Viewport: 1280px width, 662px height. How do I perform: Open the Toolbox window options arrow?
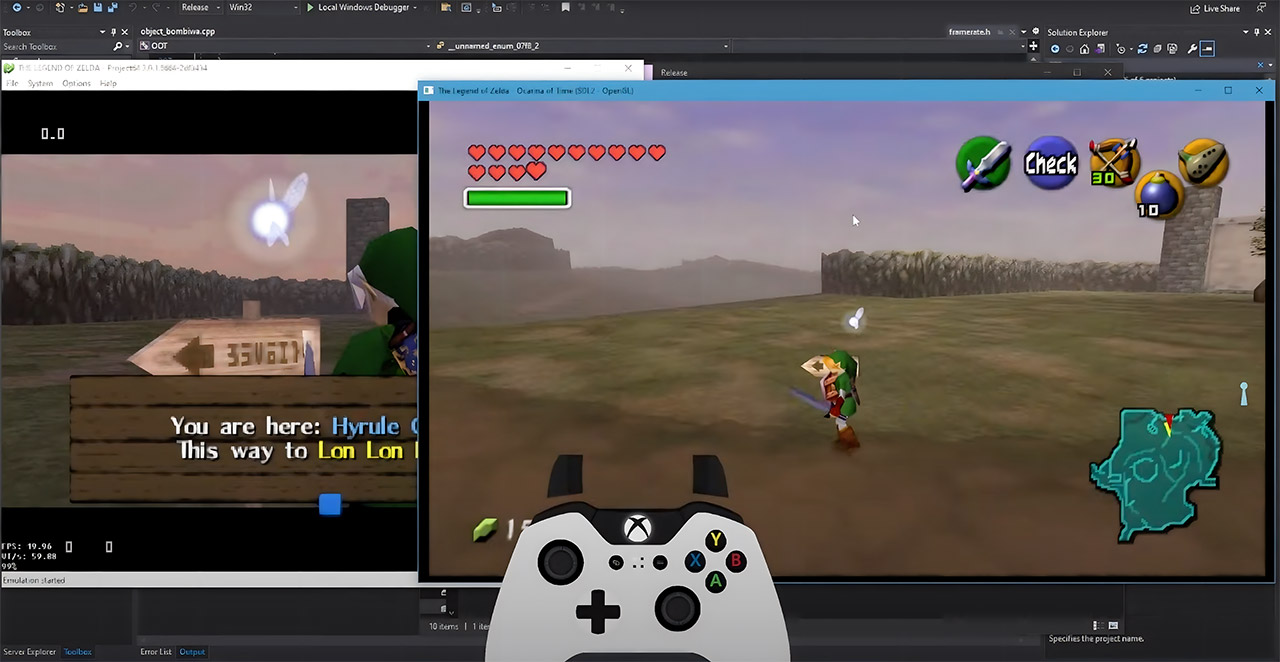pyautogui.click(x=102, y=32)
